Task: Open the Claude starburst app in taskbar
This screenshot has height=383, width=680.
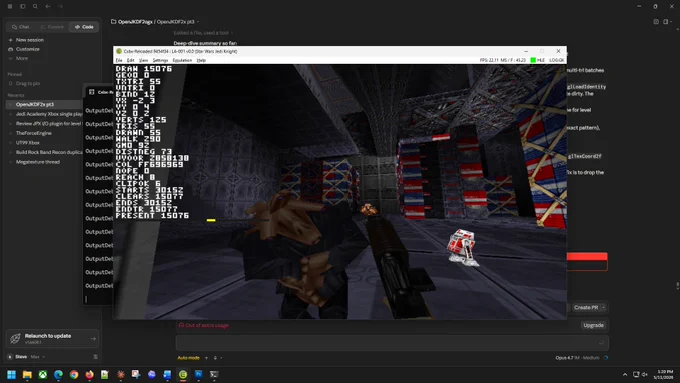Action: [x=121, y=375]
